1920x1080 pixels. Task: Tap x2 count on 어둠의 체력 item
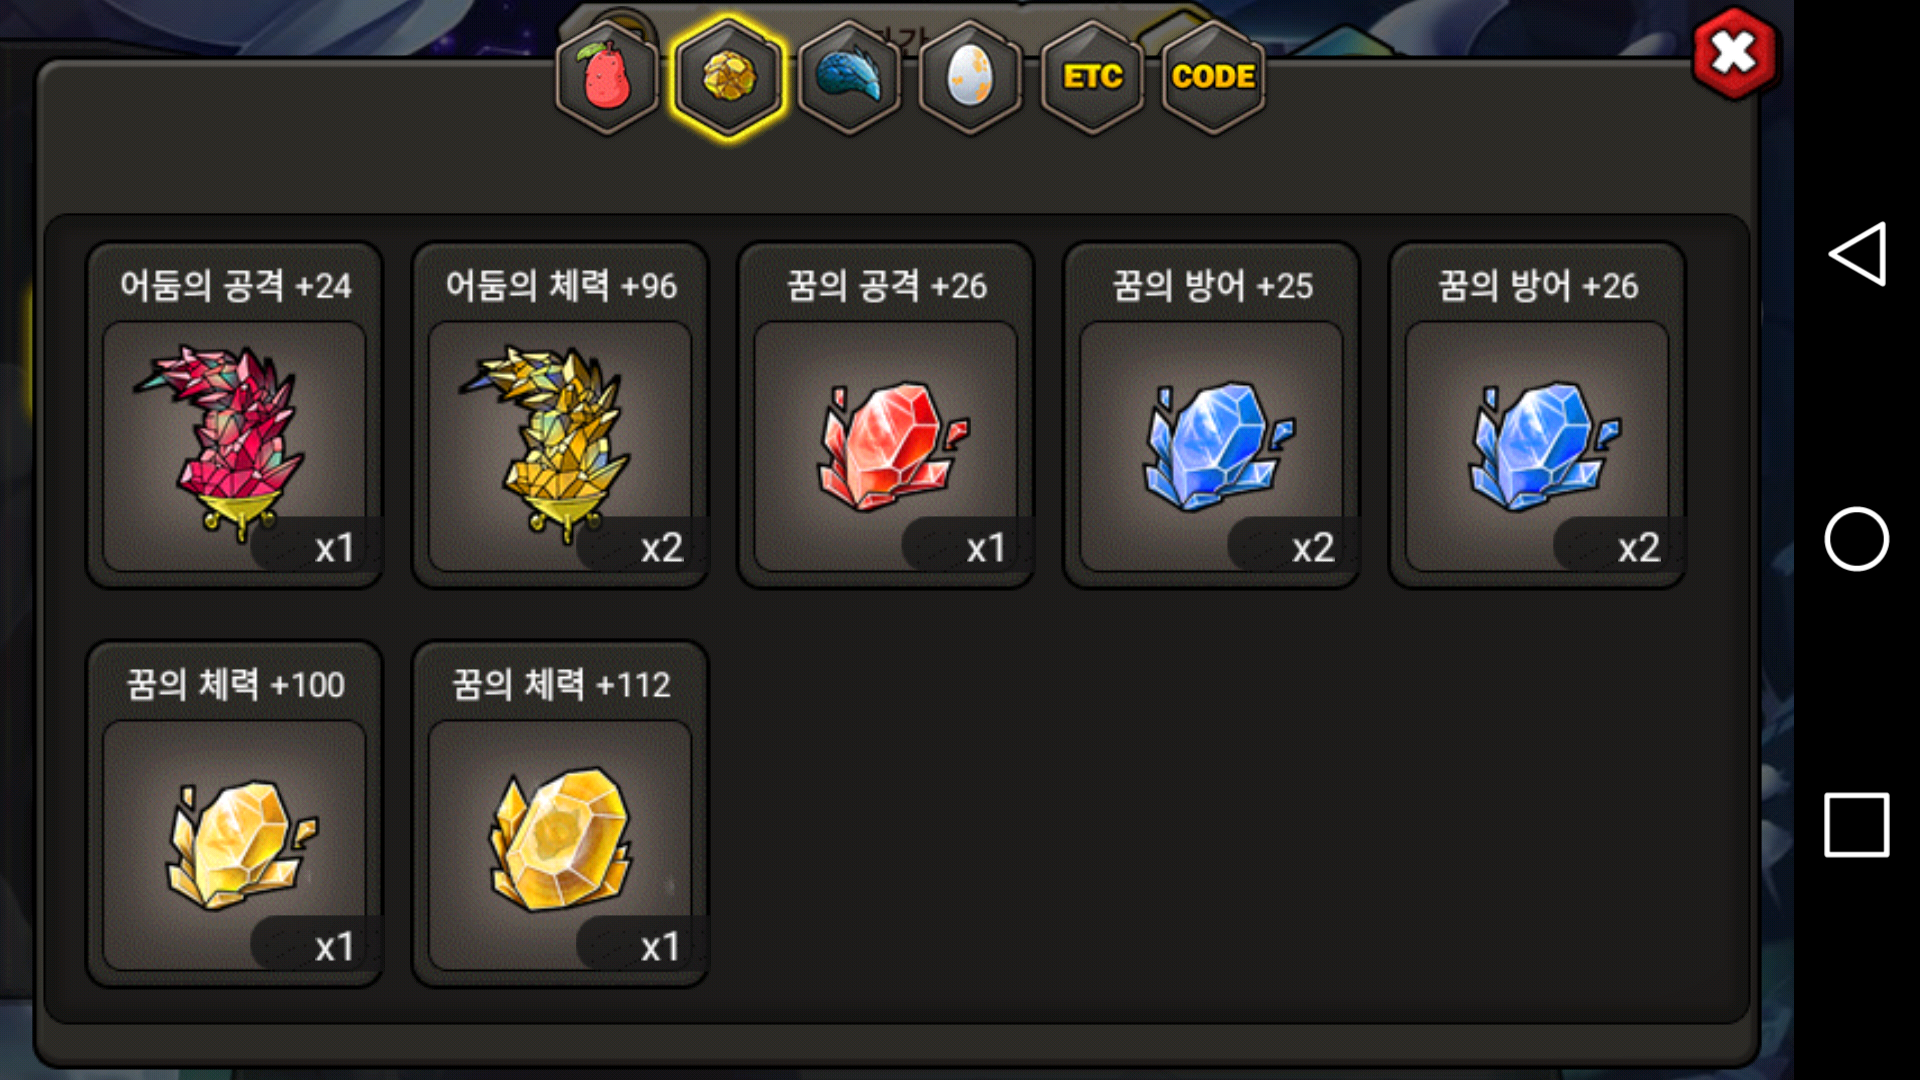(662, 547)
